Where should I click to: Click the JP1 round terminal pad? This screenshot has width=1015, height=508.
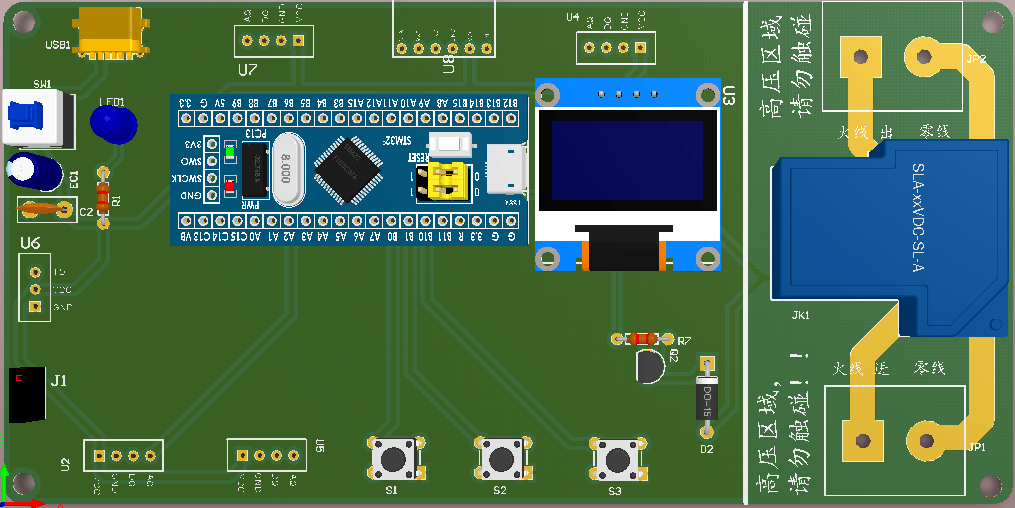pyautogui.click(x=926, y=441)
